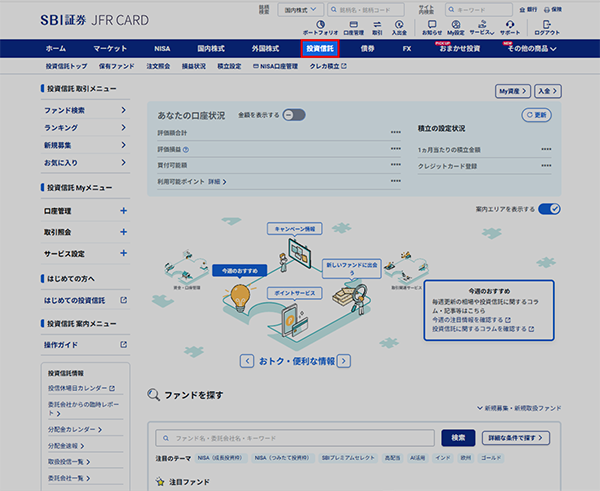The width and height of the screenshot is (600, 491).
Task: Select the NISA tab in main navigation
Action: 162,48
